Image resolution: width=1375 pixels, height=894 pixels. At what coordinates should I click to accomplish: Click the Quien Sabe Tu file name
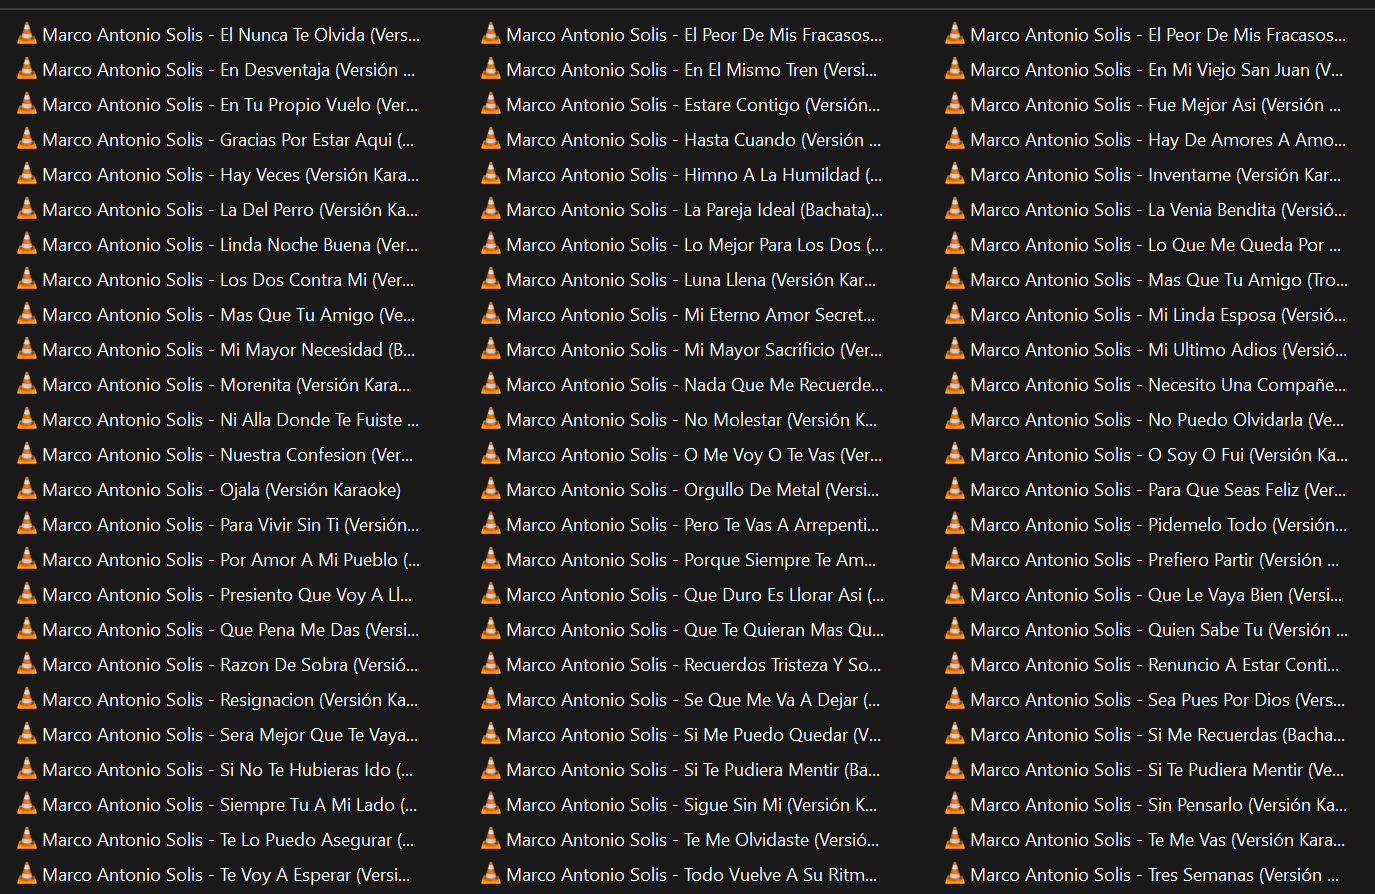coord(1157,630)
